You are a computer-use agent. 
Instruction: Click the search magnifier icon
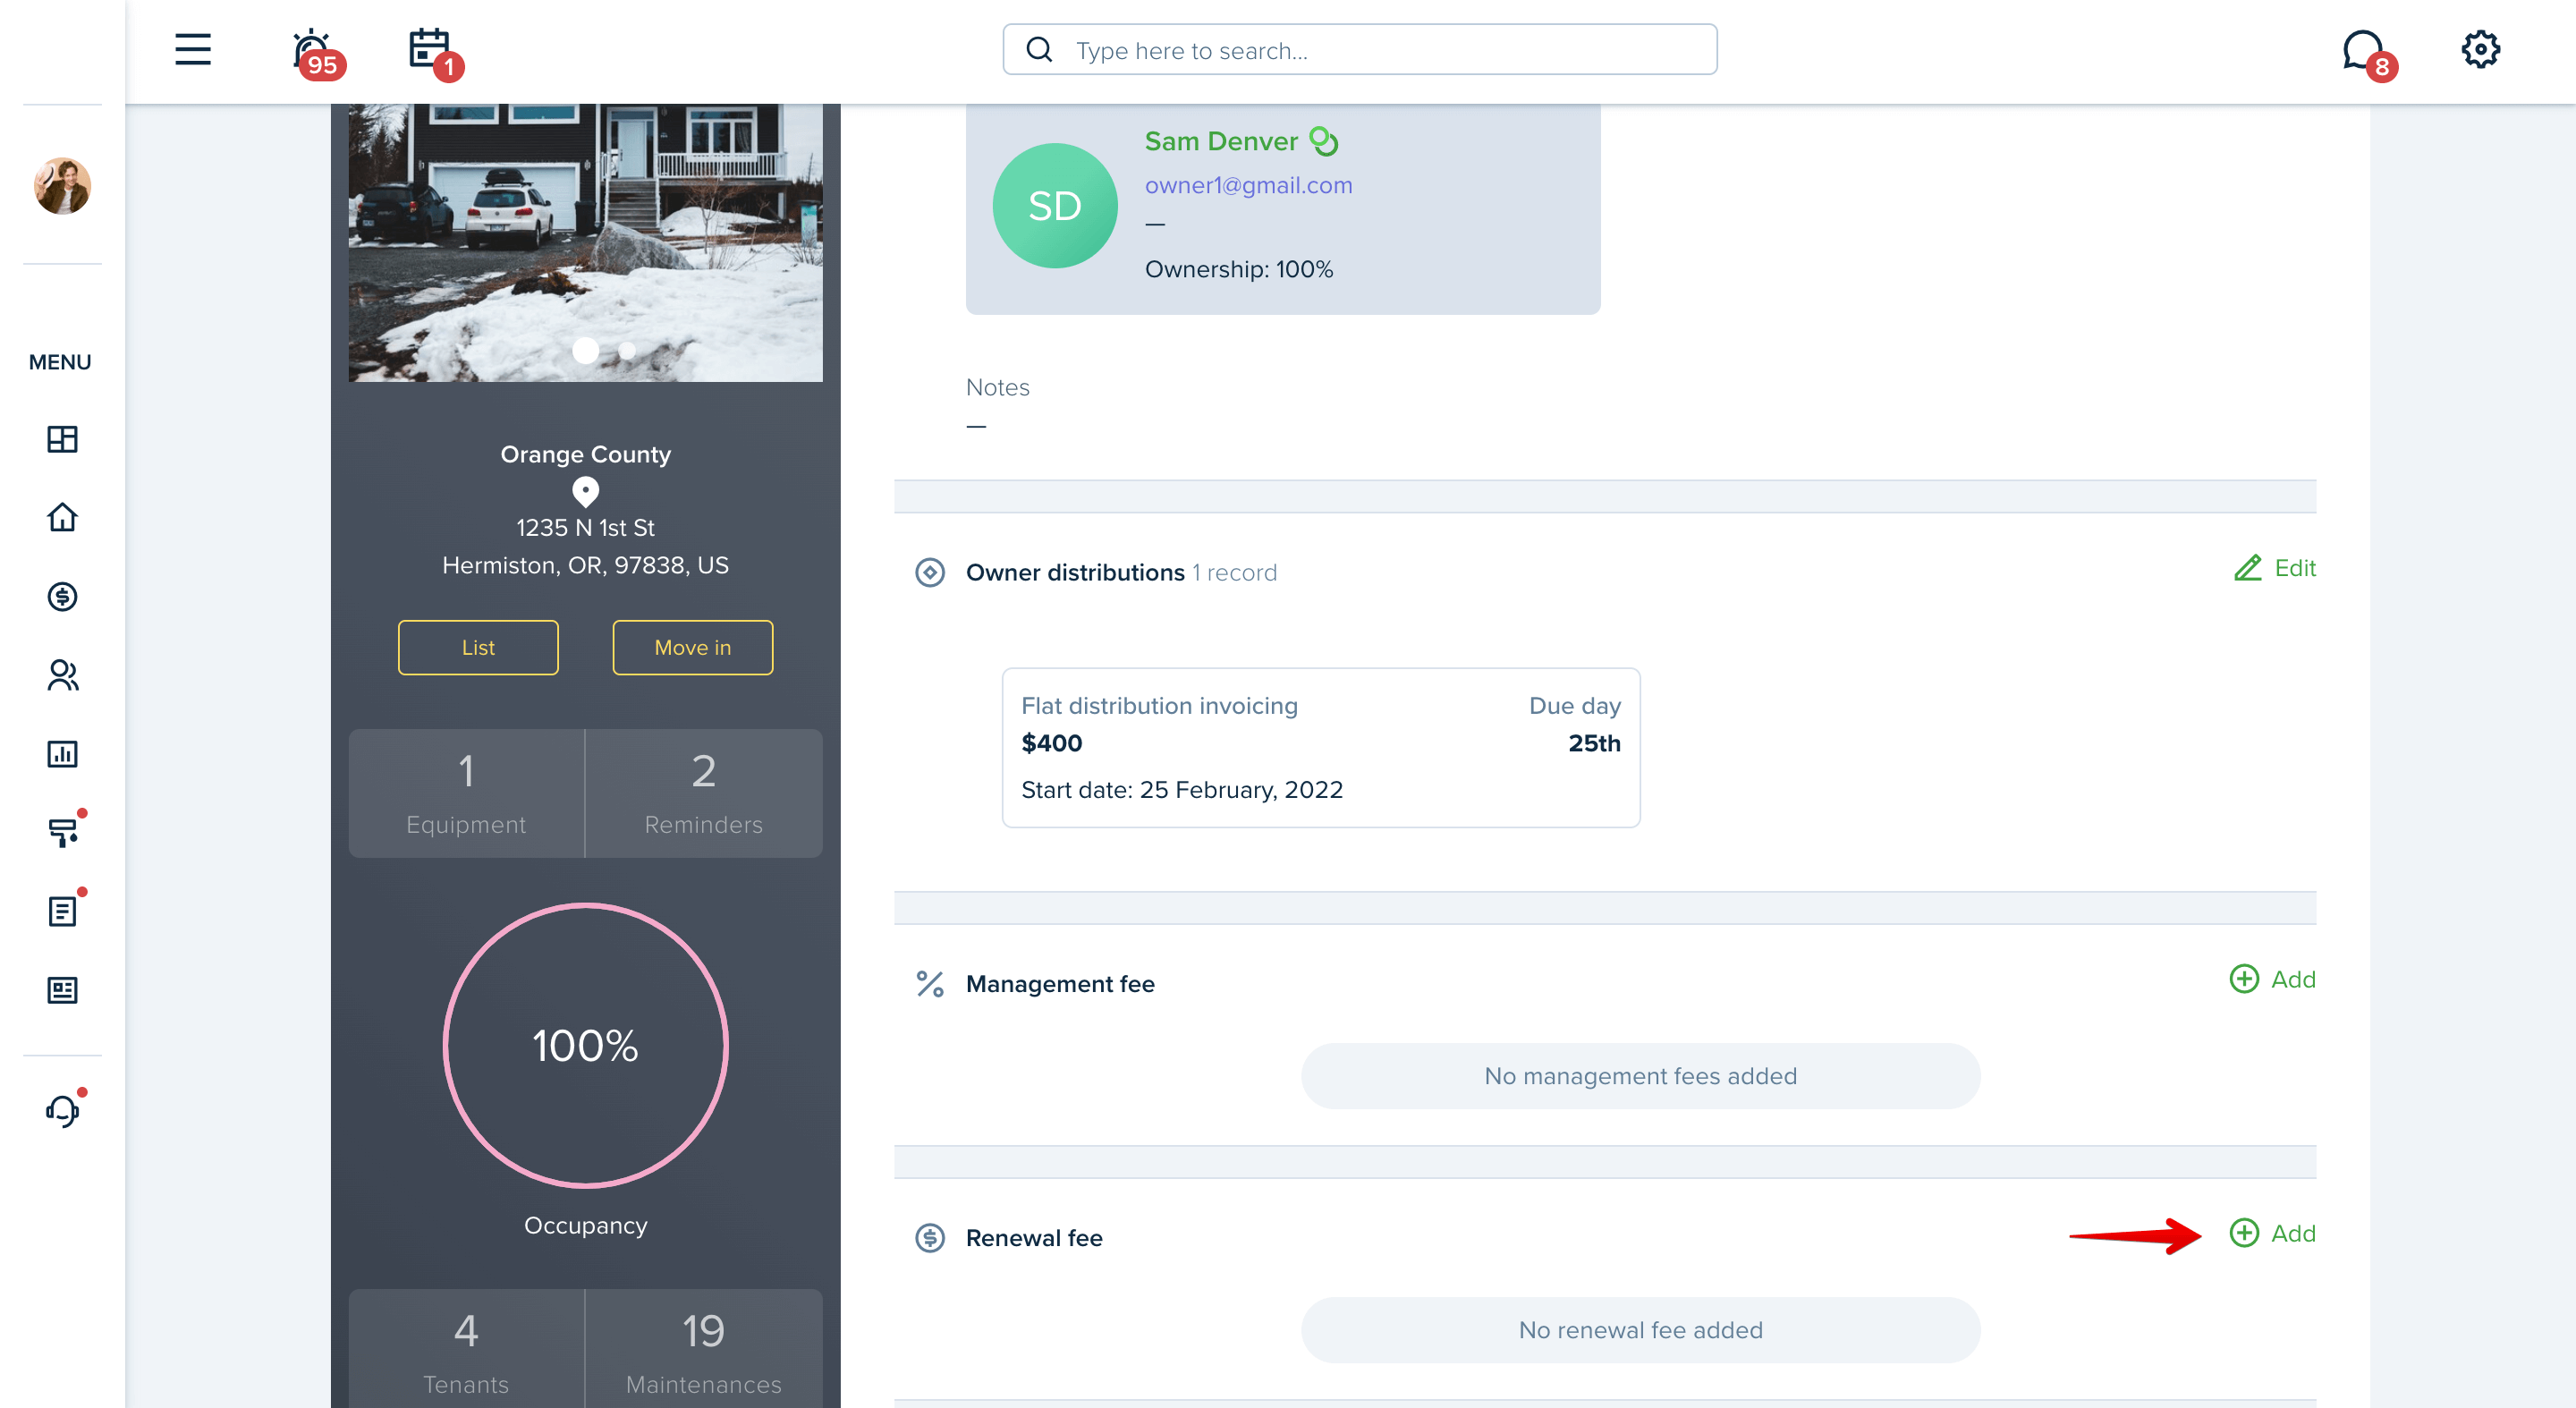tap(1039, 50)
